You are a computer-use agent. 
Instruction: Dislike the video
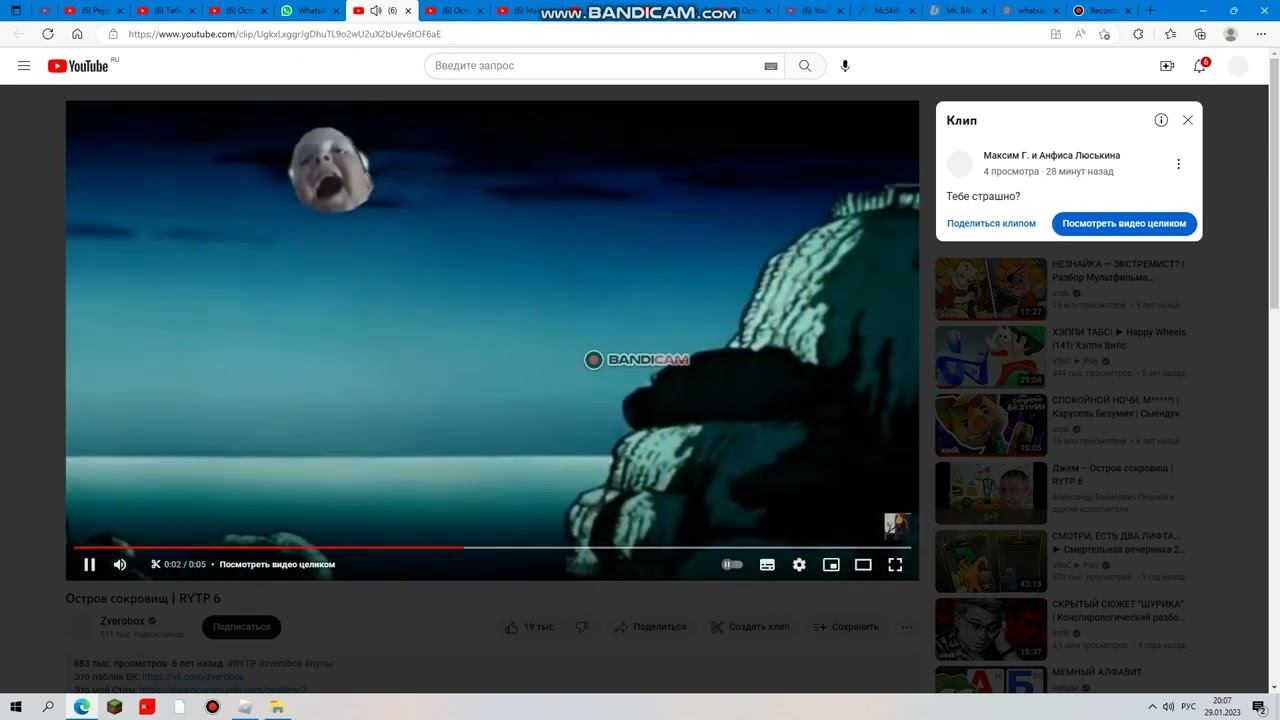[x=582, y=627]
